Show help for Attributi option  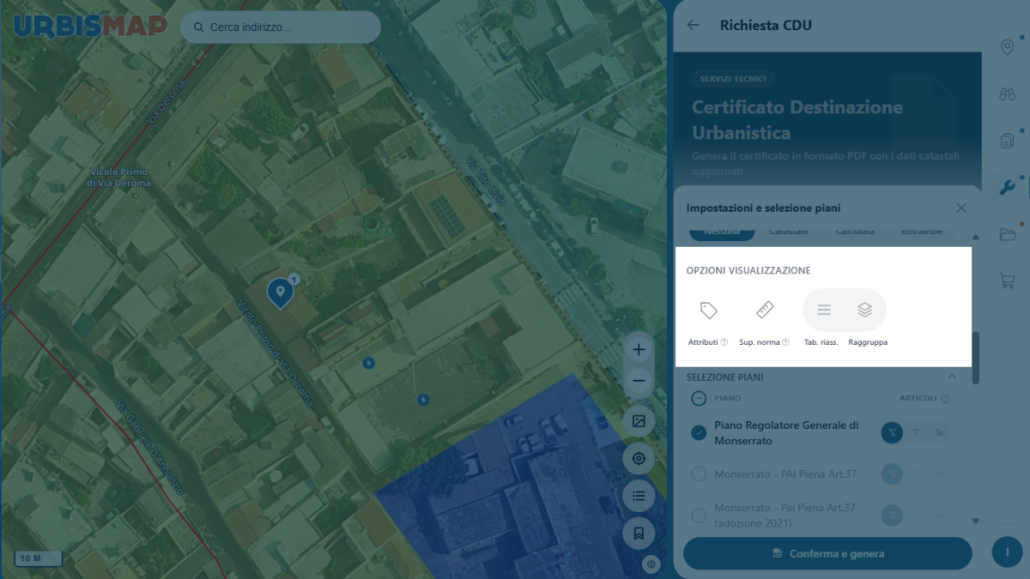(x=724, y=342)
